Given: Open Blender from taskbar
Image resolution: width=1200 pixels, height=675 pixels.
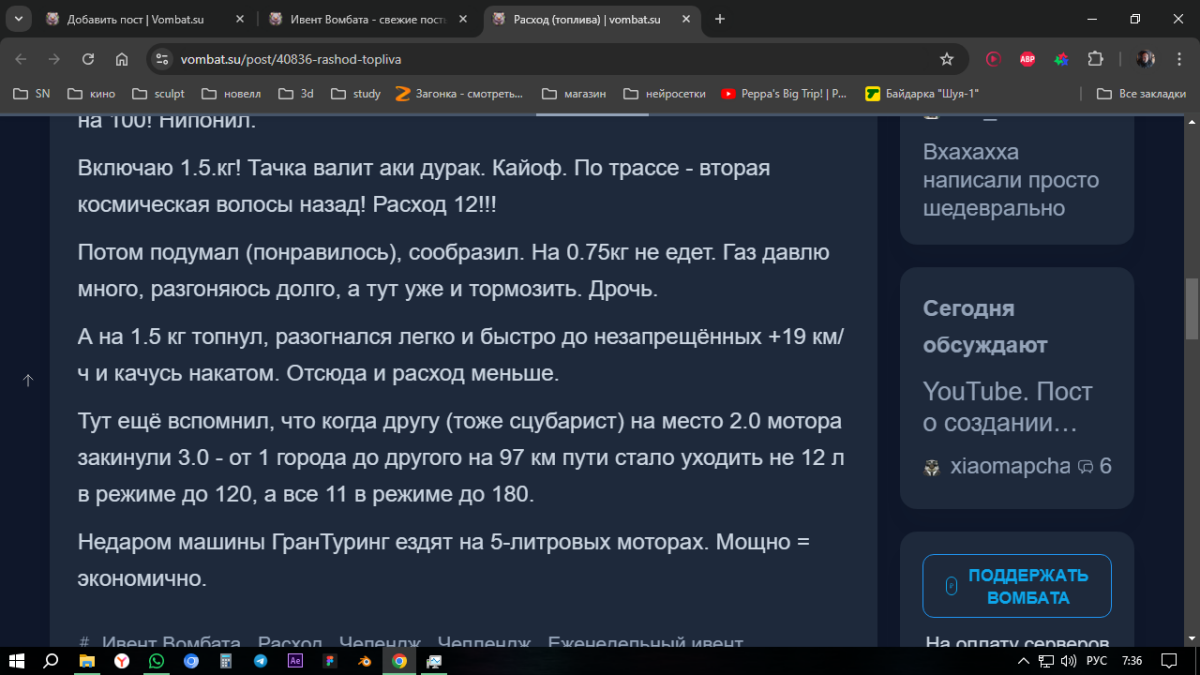Looking at the screenshot, I should [x=365, y=661].
